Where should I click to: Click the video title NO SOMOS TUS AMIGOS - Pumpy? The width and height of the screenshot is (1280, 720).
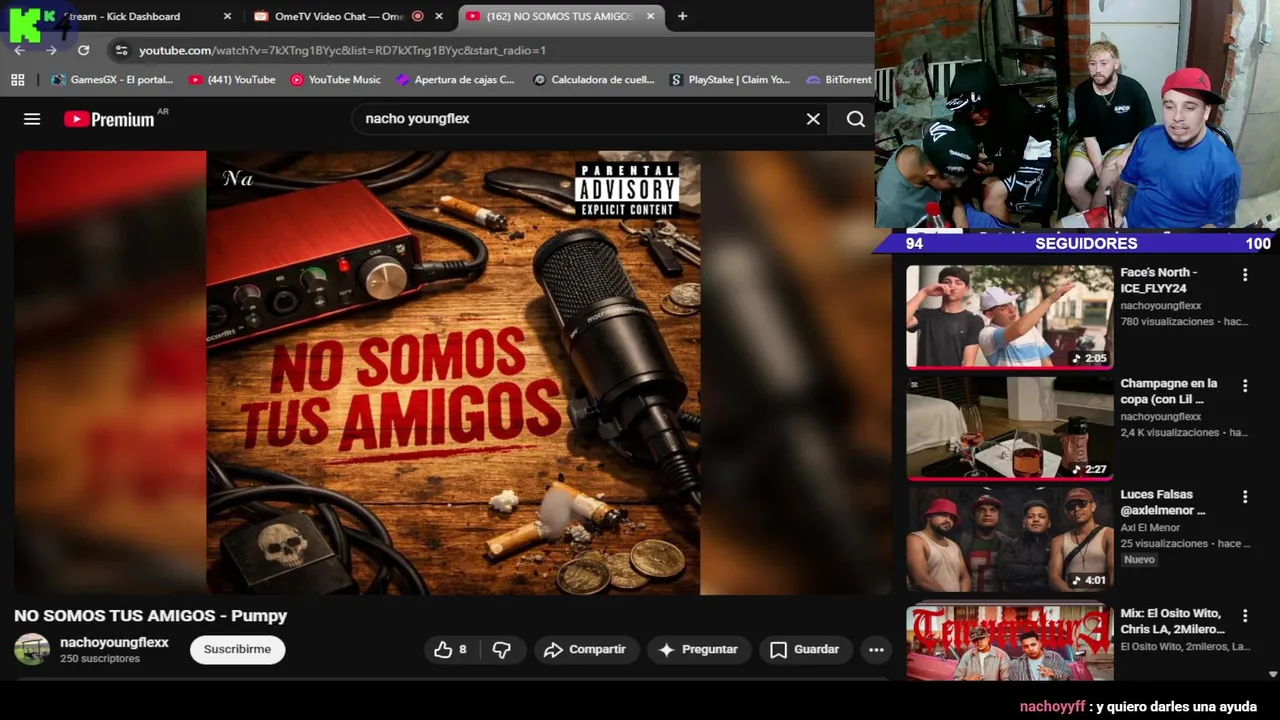click(150, 616)
